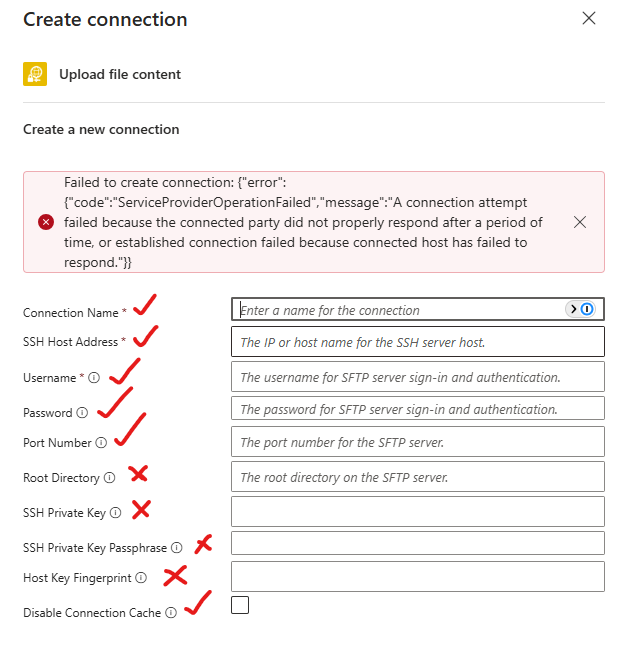
Task: Click the Disable Connection Cache info icon
Action: 170,612
